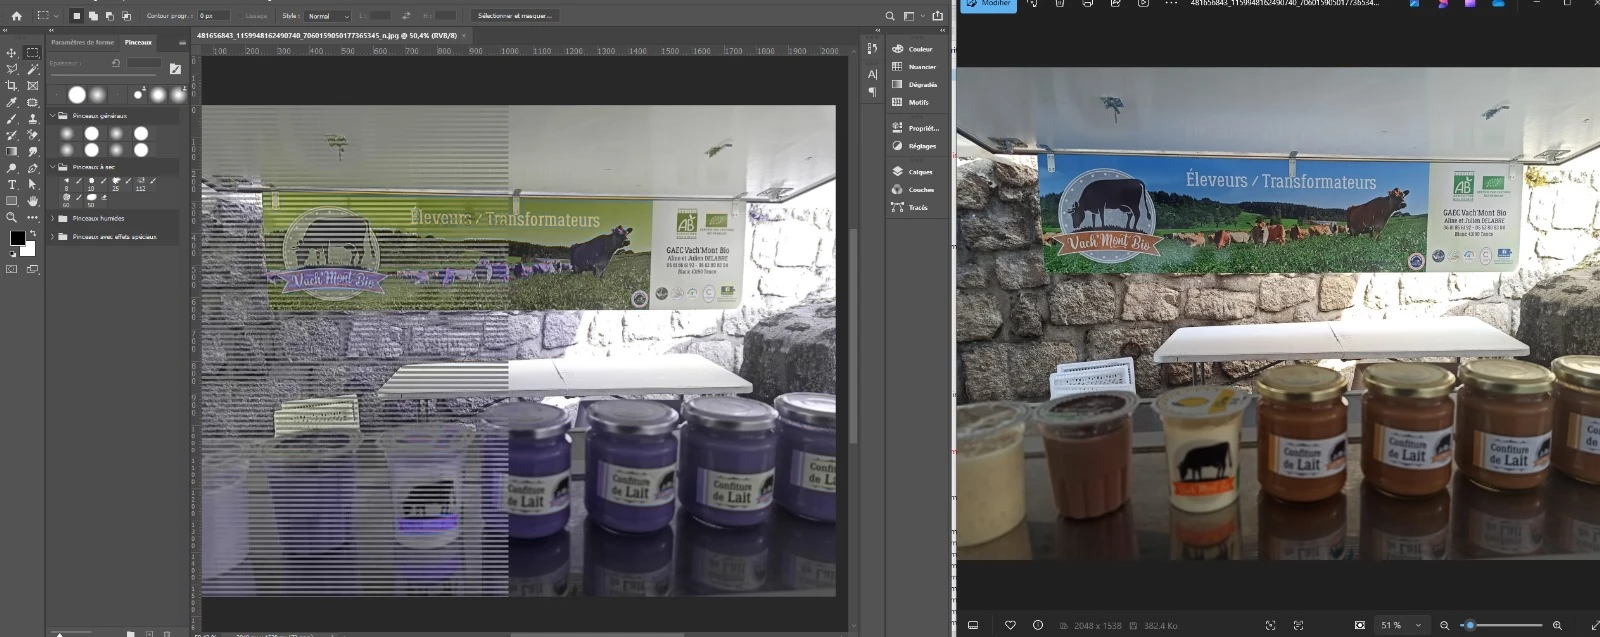Viewport: 1600px width, 637px height.
Task: Zoom in with plus magnifier in Photos
Action: pyautogui.click(x=1557, y=625)
